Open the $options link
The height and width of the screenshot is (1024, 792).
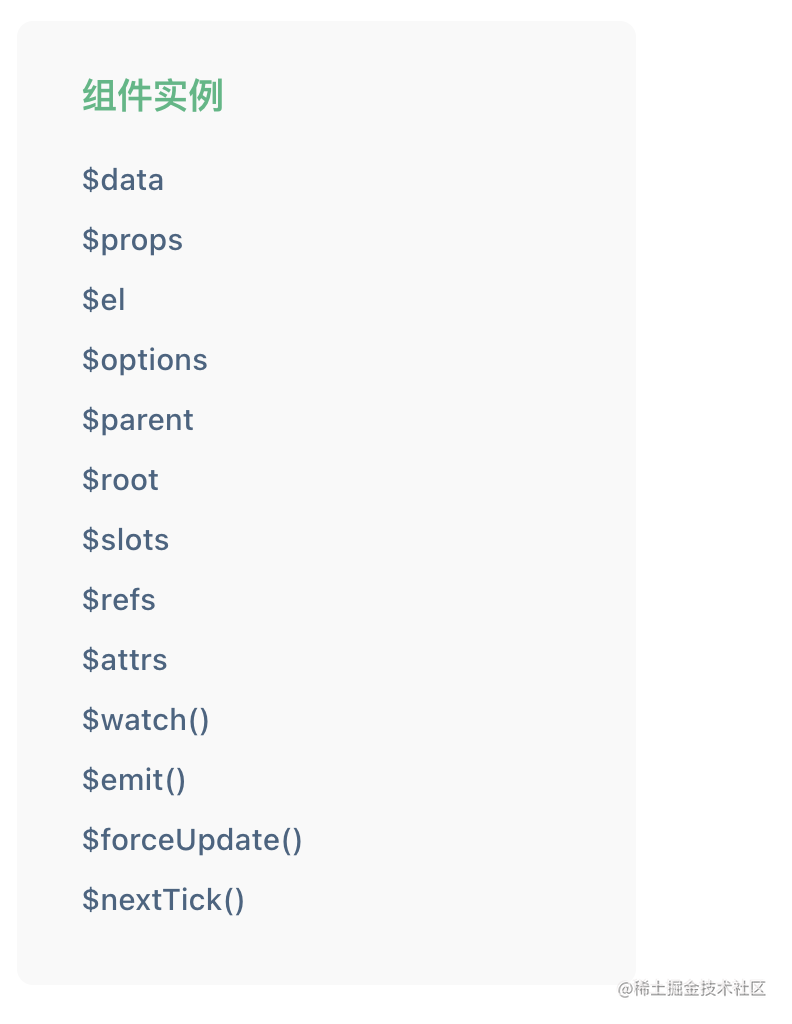145,360
